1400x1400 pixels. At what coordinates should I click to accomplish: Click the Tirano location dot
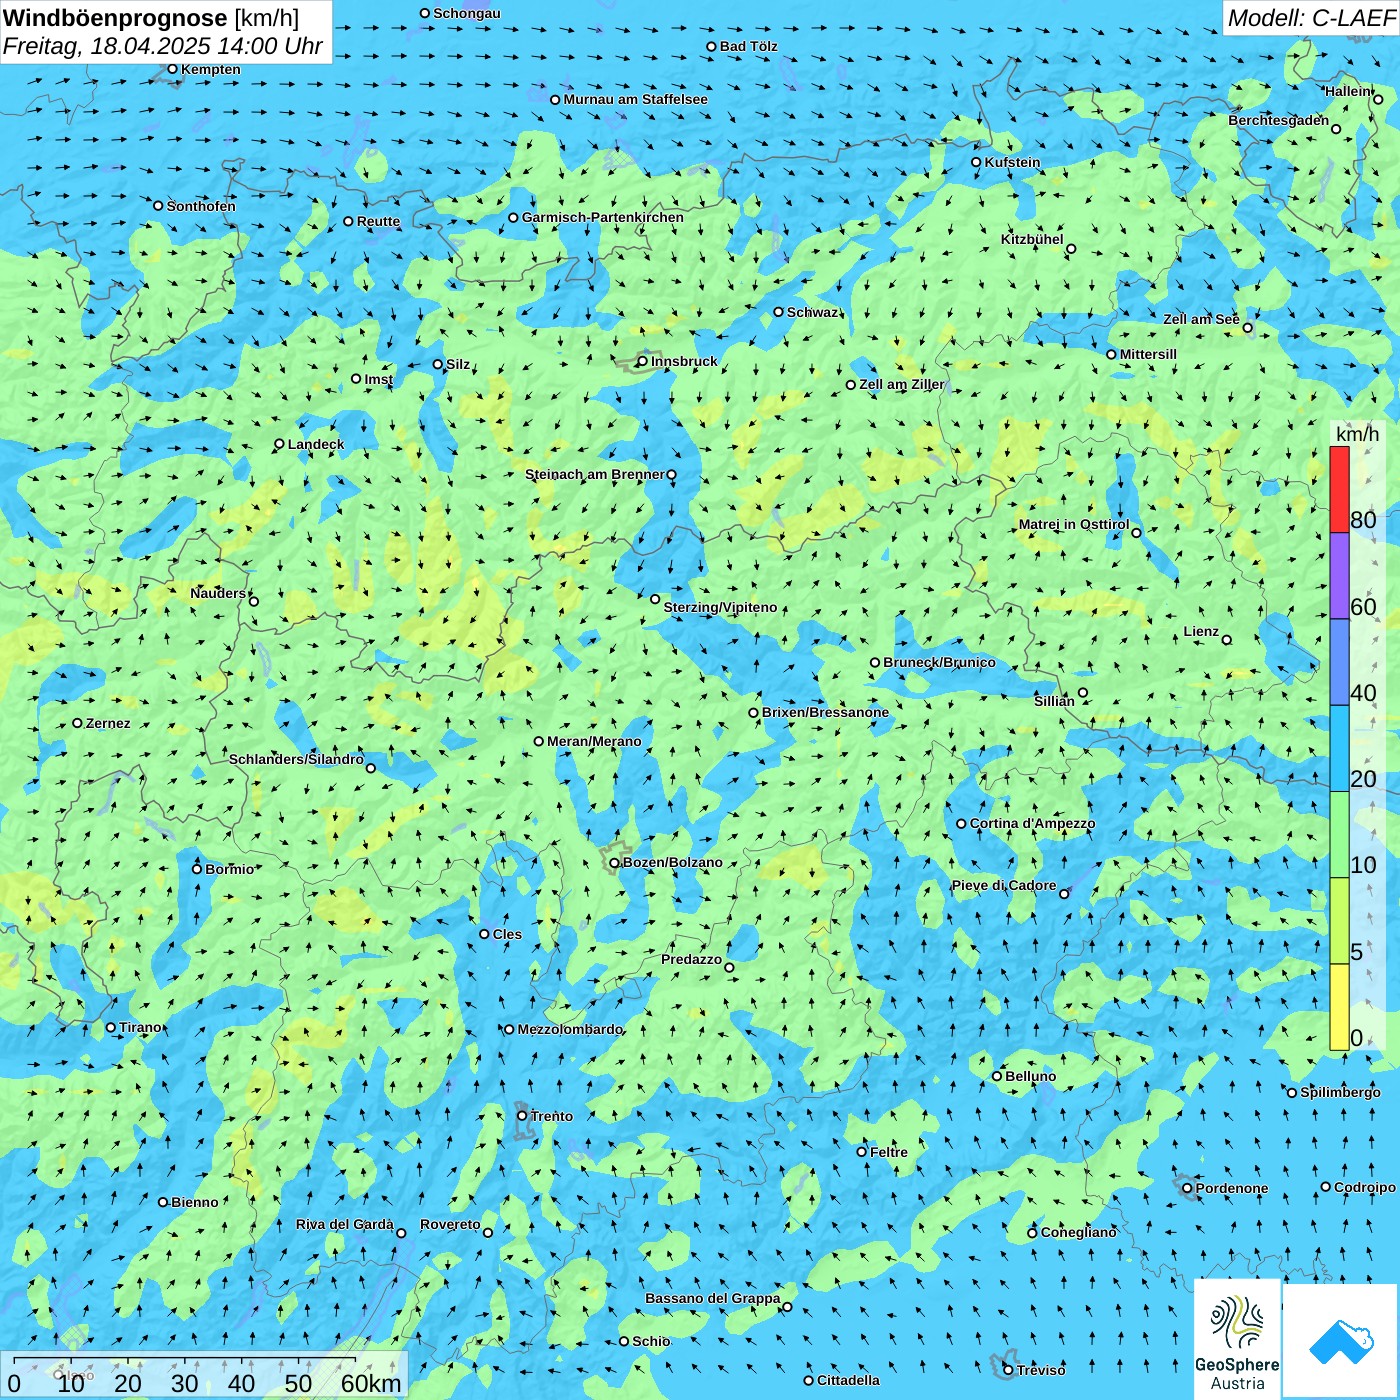pos(111,1027)
